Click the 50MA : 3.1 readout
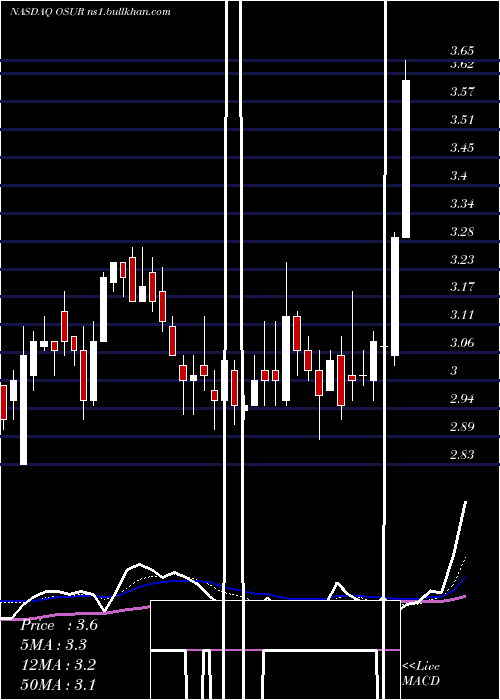The image size is (500, 700). (58, 684)
